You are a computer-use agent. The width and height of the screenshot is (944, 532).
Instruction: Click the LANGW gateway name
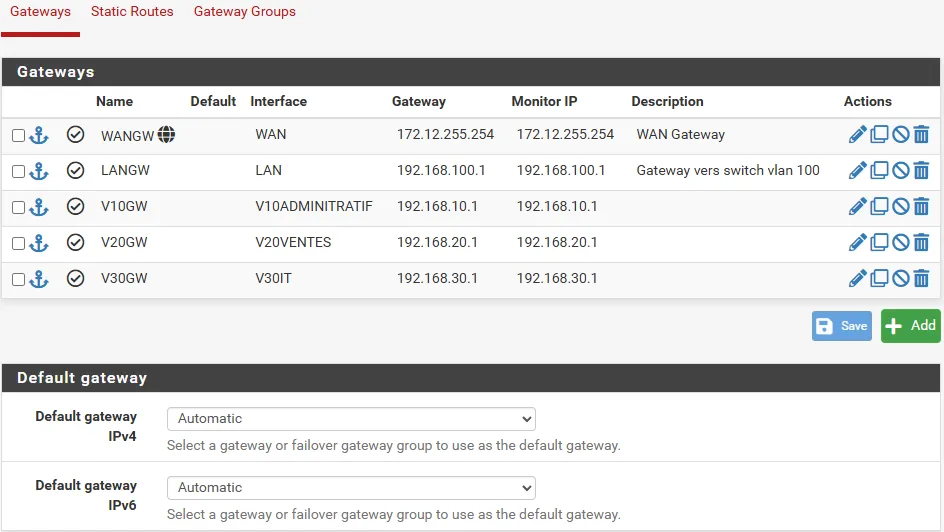tap(125, 170)
